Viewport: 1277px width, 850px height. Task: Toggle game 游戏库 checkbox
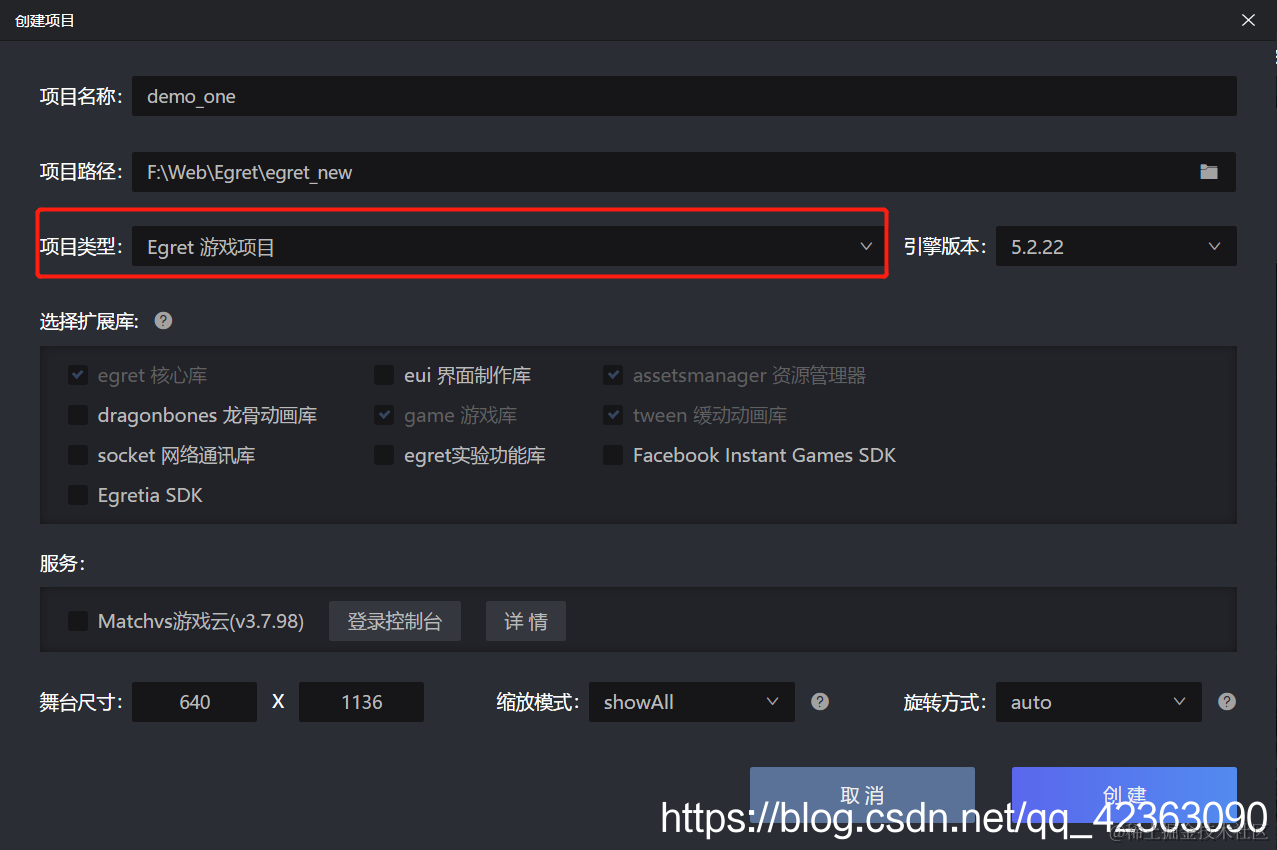(x=384, y=415)
